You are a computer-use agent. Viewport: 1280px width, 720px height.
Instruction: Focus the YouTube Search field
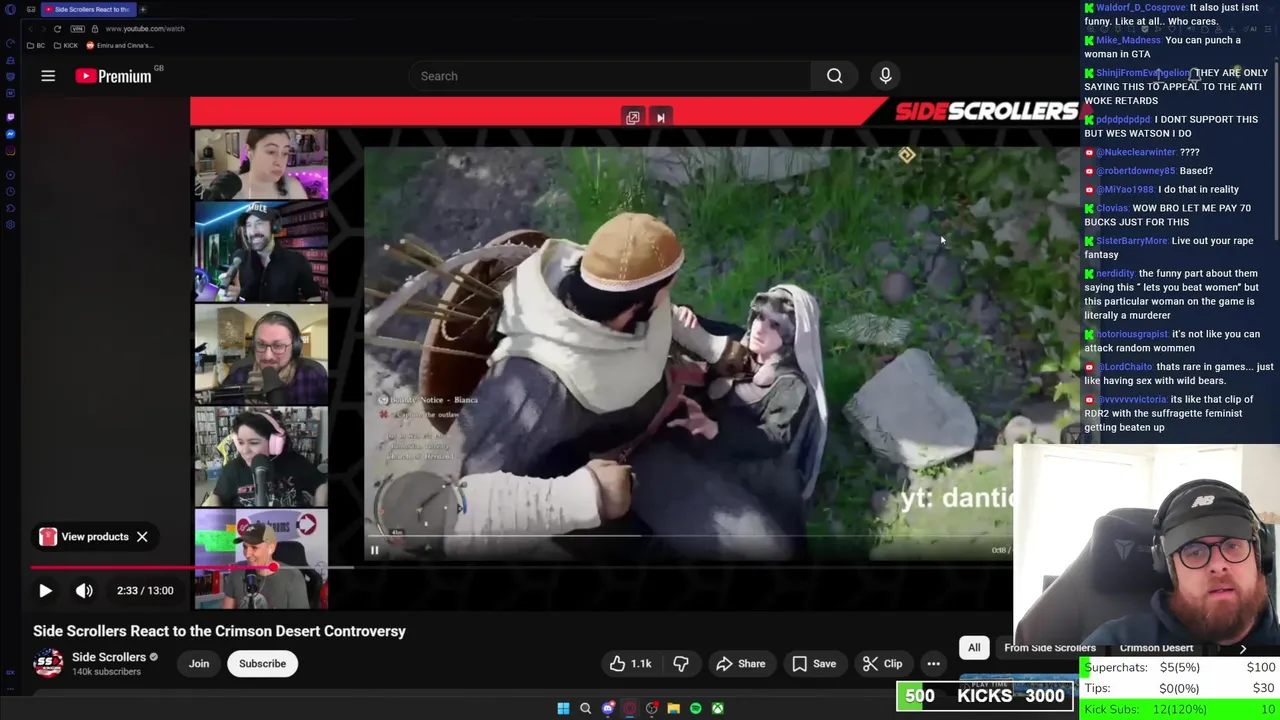(610, 76)
